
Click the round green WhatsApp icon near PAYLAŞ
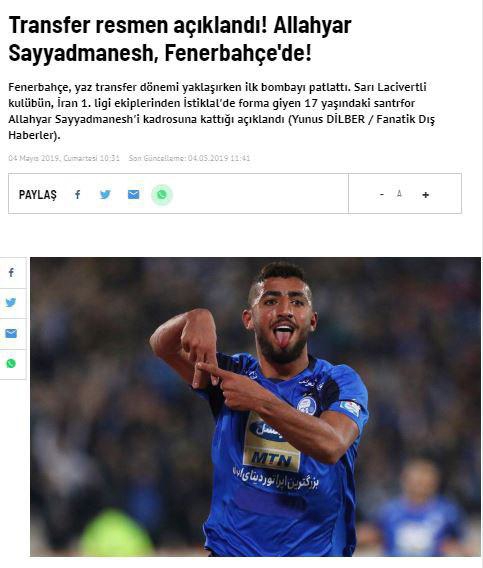tap(162, 195)
